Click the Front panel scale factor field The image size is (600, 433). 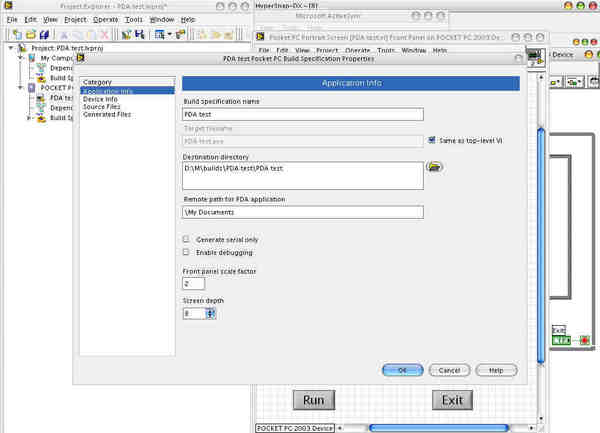tap(194, 283)
